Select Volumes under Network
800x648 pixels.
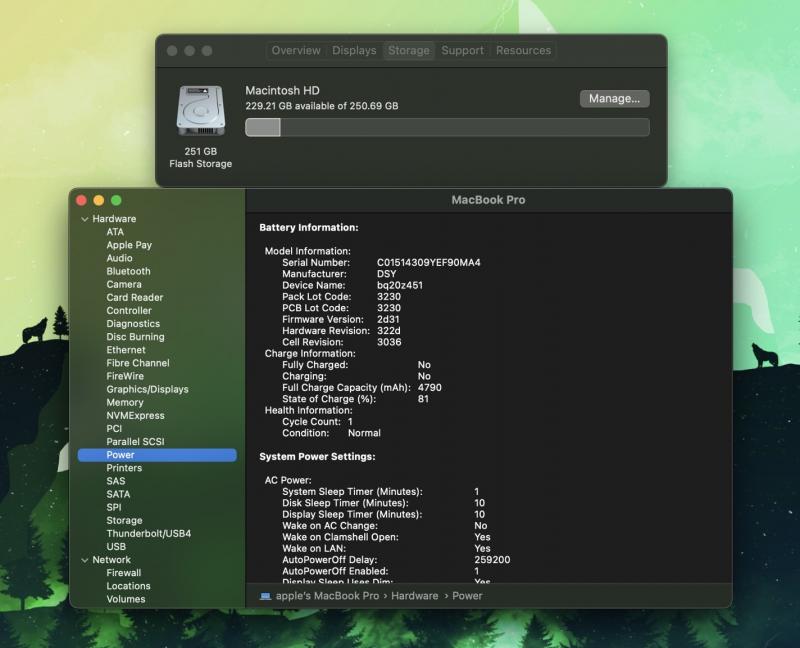click(x=126, y=599)
